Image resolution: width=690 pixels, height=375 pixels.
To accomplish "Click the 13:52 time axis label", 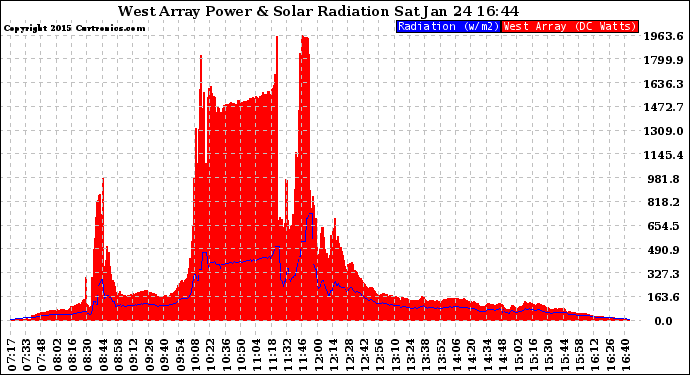I will pyautogui.click(x=440, y=355).
